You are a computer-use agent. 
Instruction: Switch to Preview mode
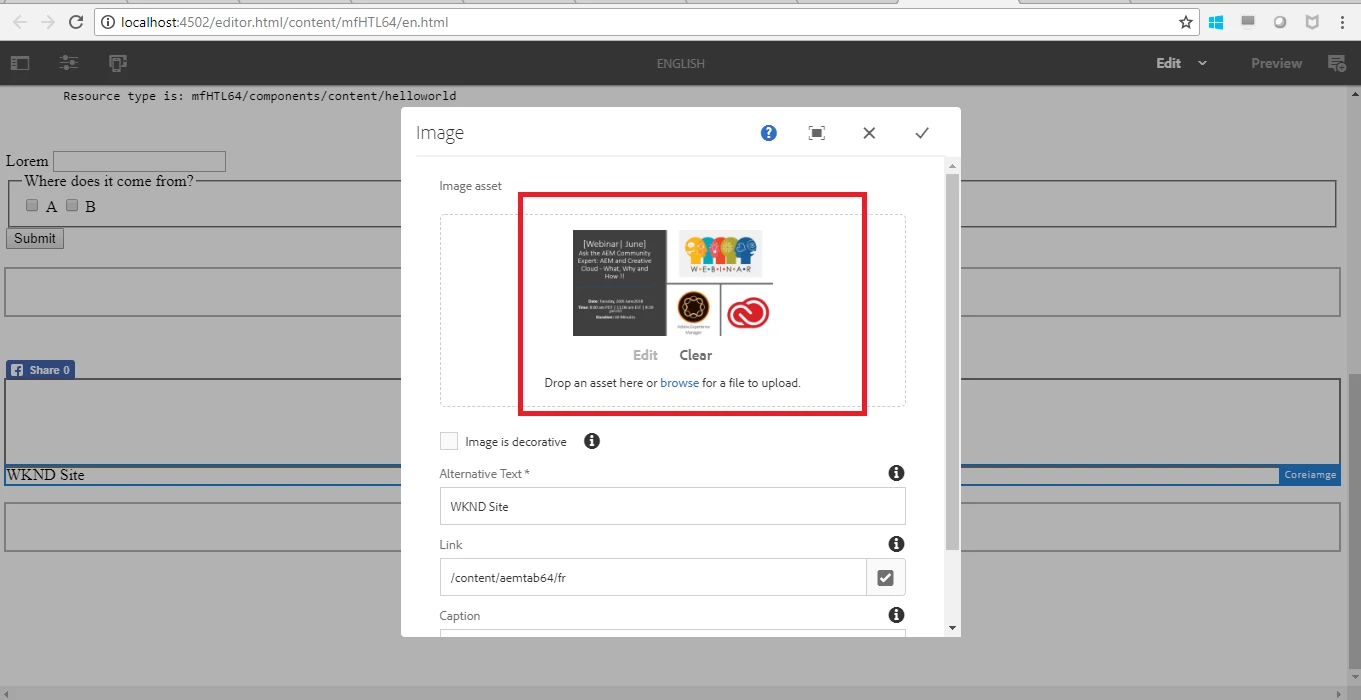click(x=1276, y=63)
